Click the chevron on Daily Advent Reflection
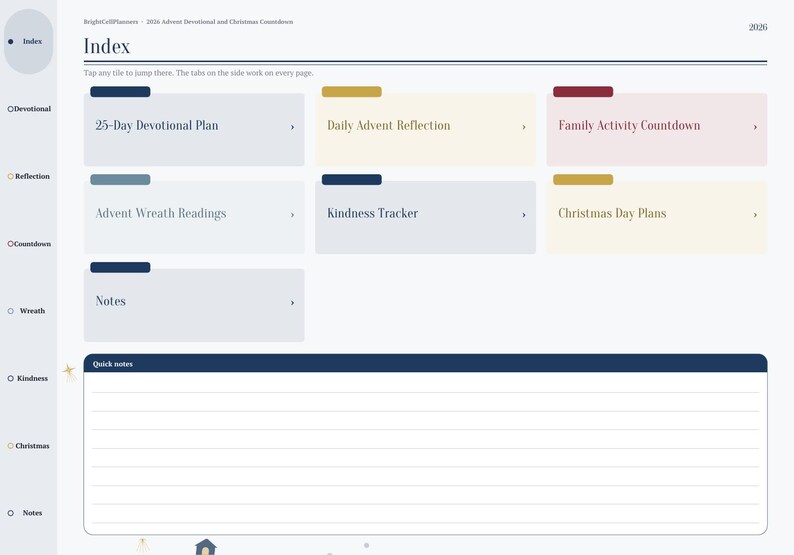The image size is (794, 555). (524, 127)
